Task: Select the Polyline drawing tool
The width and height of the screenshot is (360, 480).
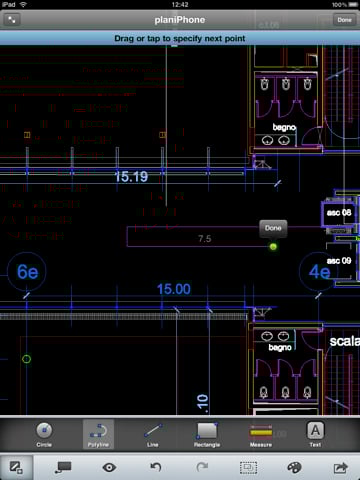Action: pyautogui.click(x=98, y=435)
